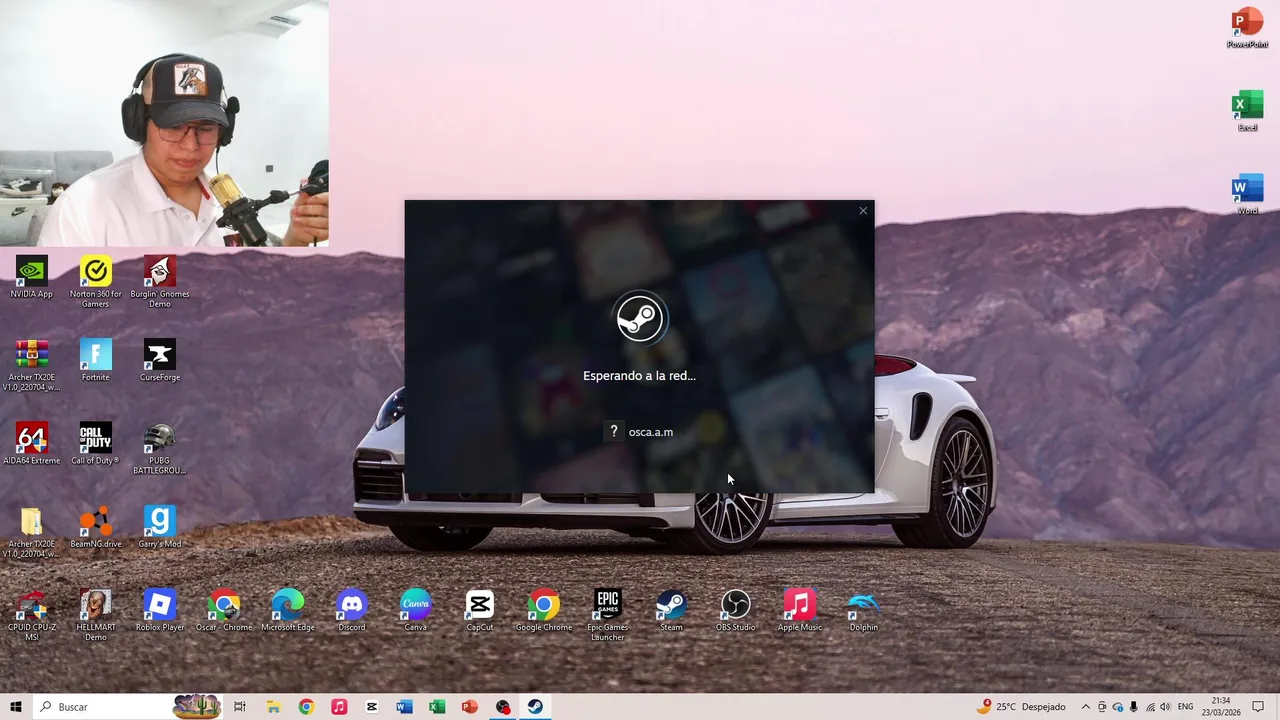Launch BeamNG.drive from desktop

point(96,527)
